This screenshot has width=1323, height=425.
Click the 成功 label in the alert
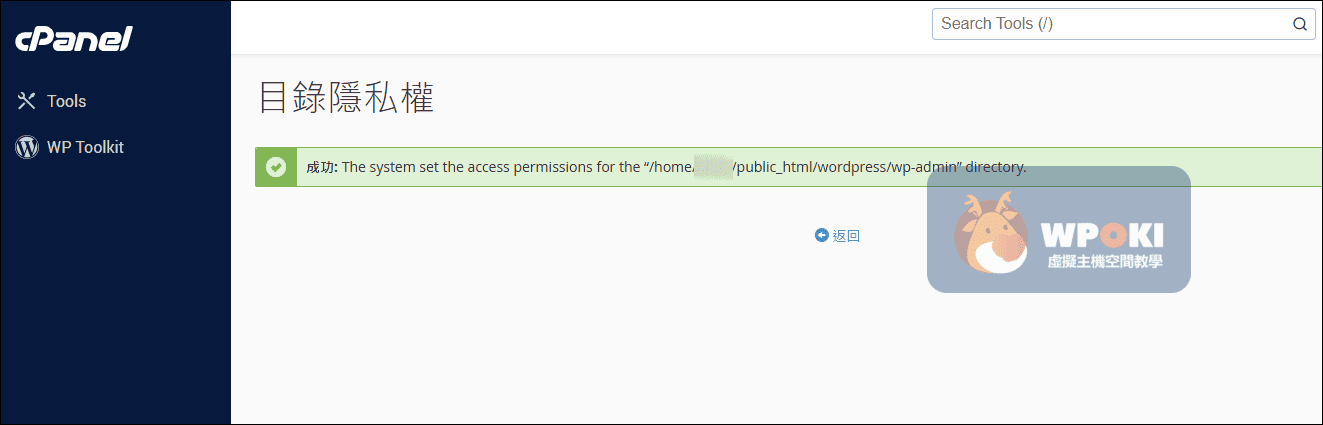321,167
